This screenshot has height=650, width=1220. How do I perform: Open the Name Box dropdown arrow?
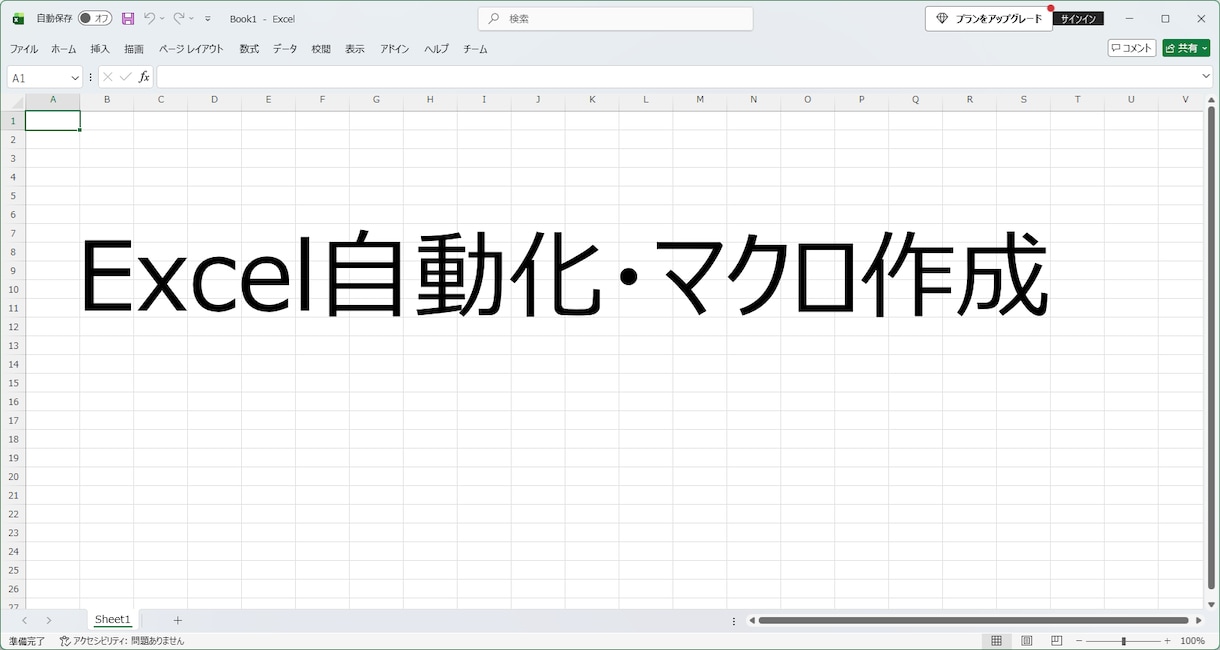pos(75,77)
